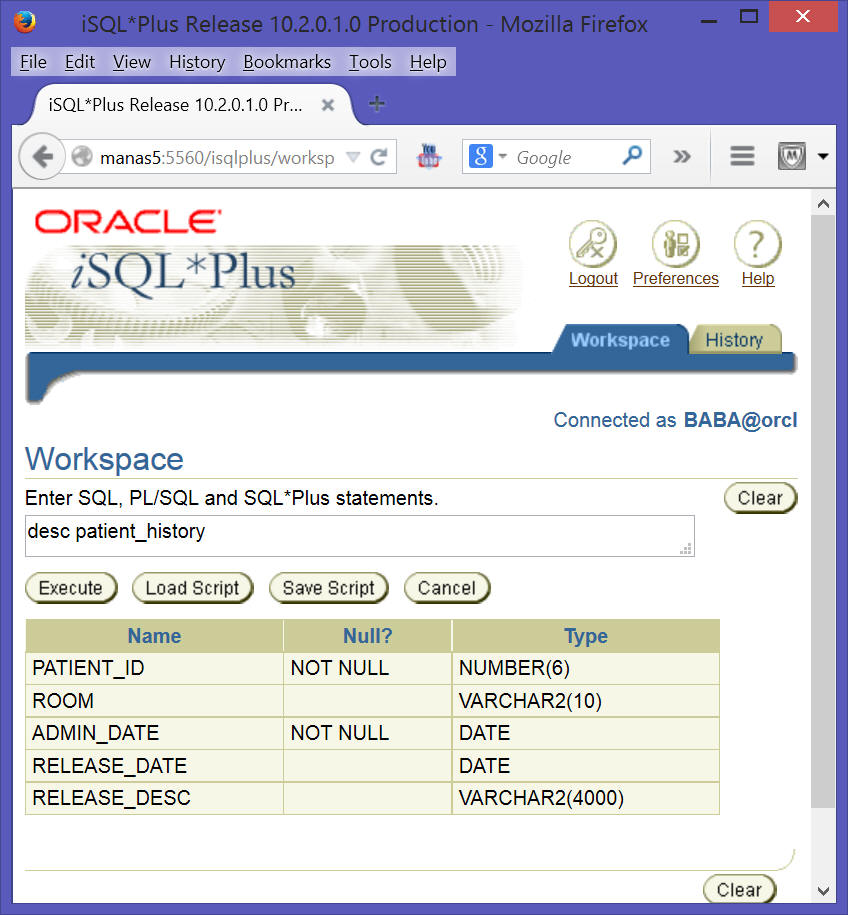The image size is (848, 915).
Task: Click NOT NULL in ADMIN_DATE row
Action: pos(368,733)
